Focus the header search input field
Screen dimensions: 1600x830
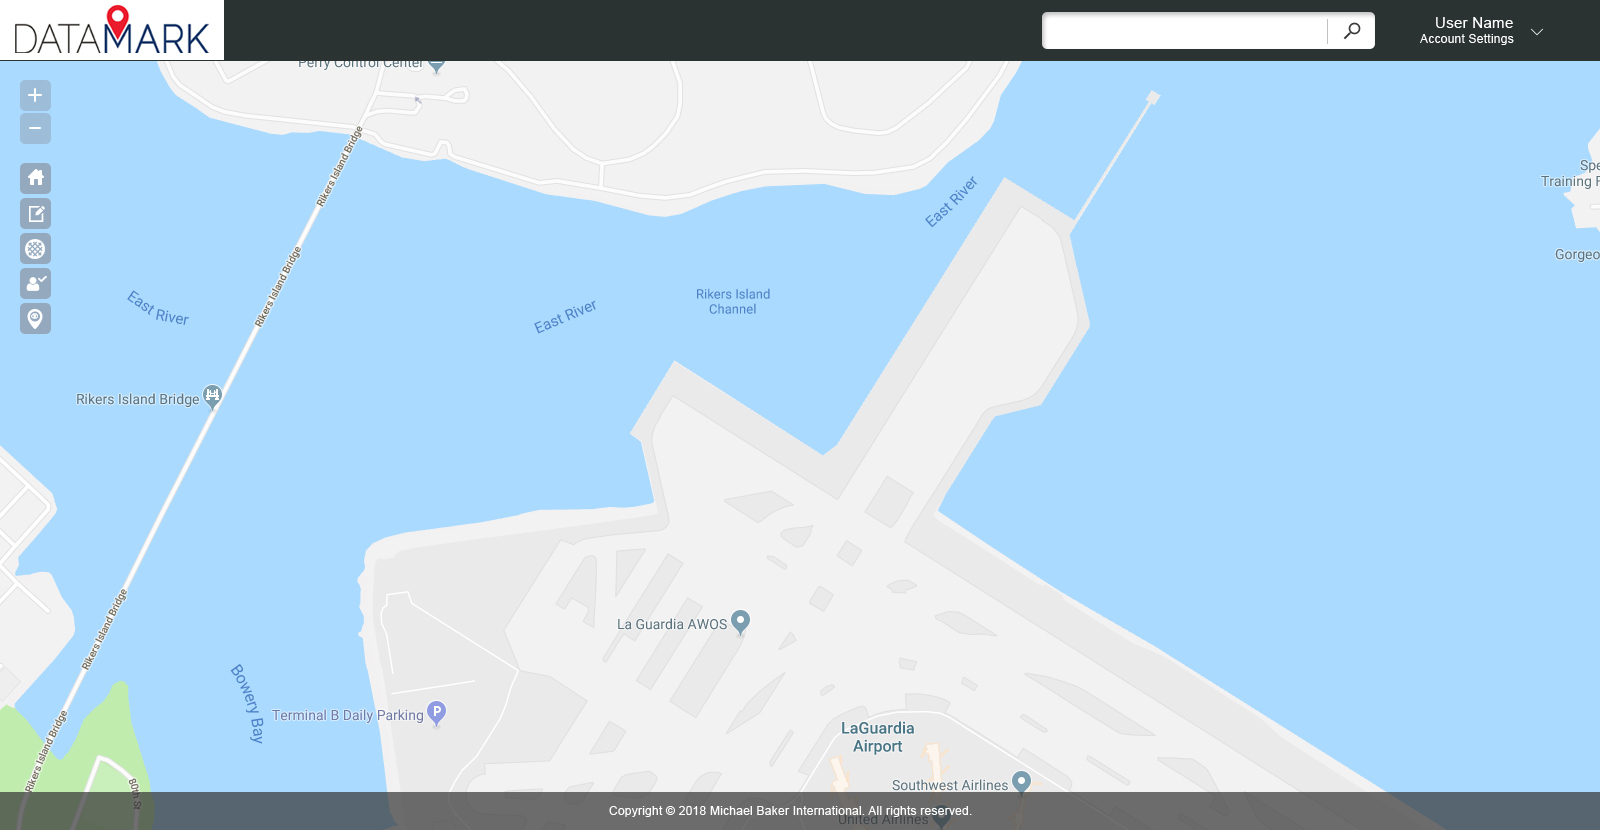click(x=1185, y=31)
